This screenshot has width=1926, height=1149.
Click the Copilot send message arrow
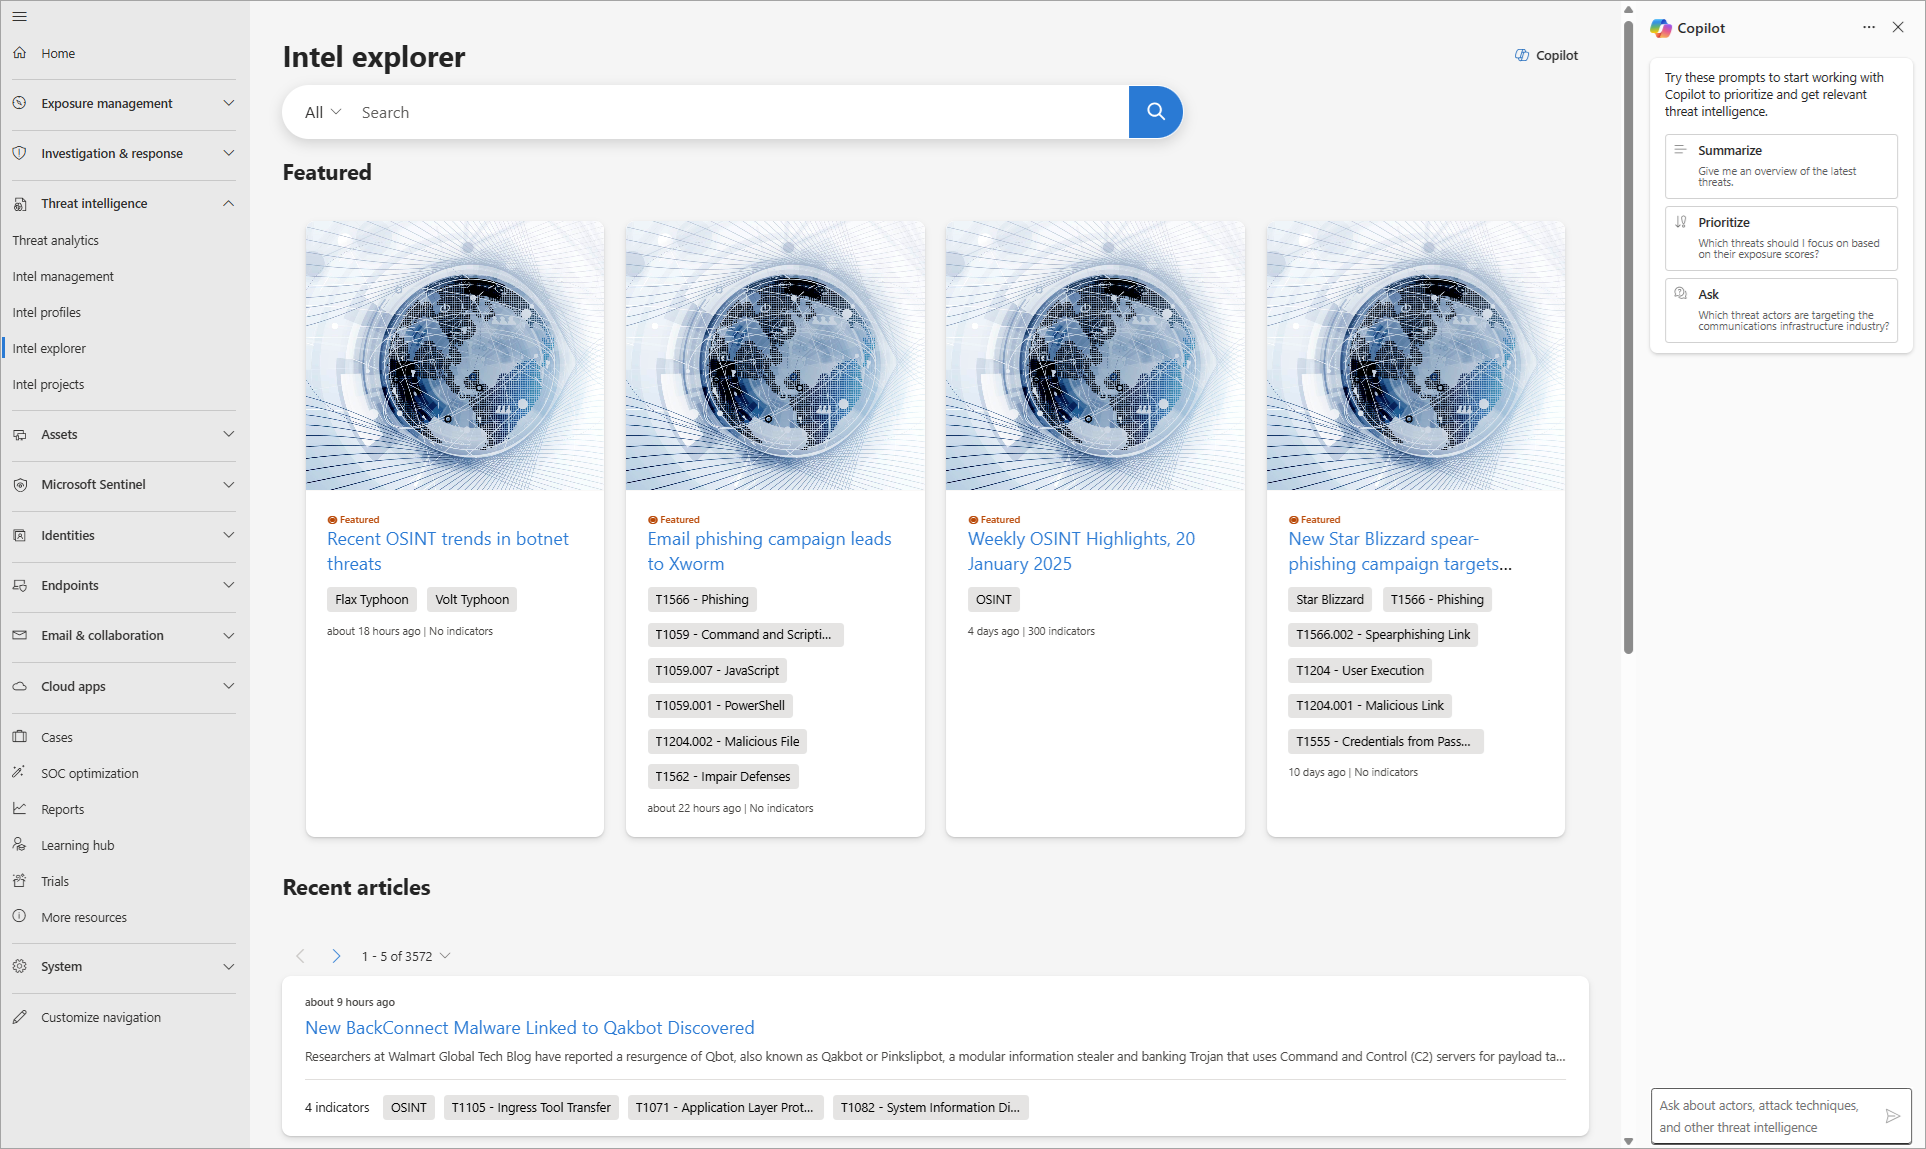tap(1892, 1116)
